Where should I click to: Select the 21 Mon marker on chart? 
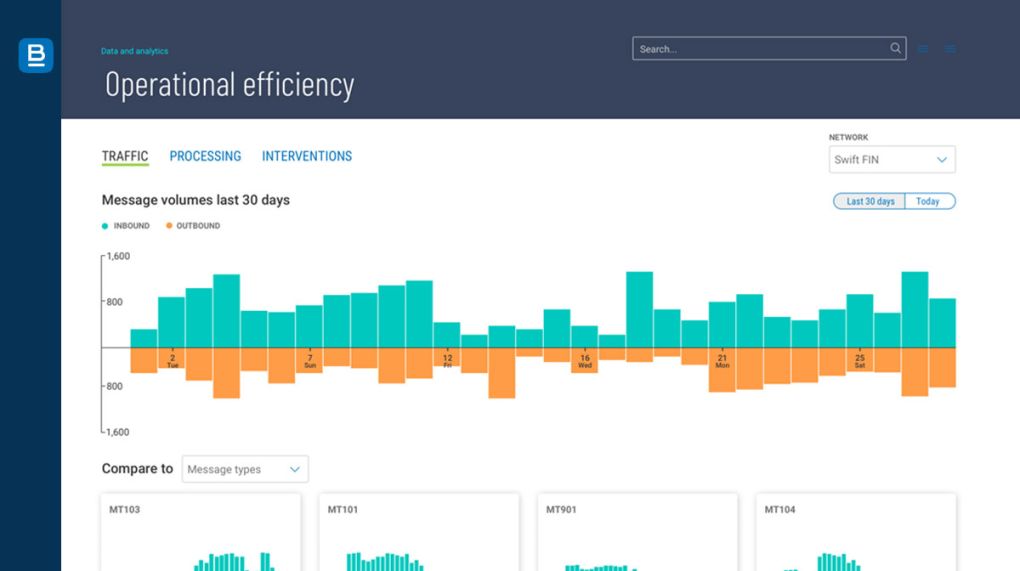pos(722,361)
